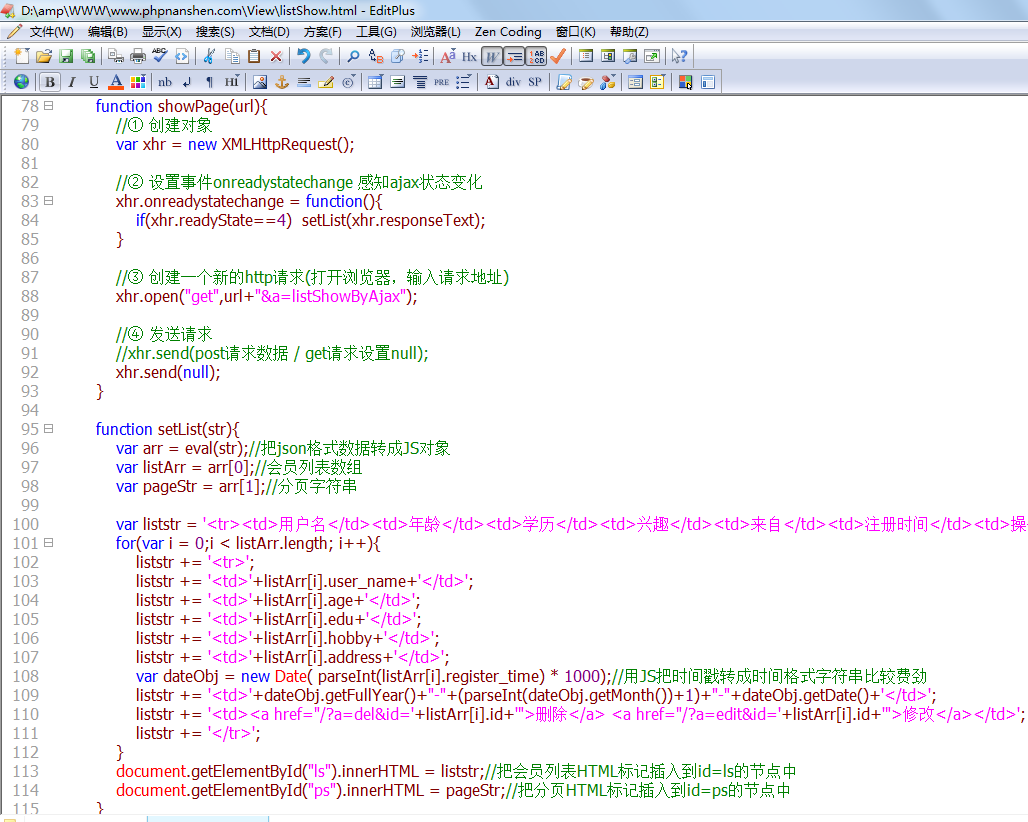Open the HTML color palette grid
Image resolution: width=1028 pixels, height=822 pixels.
click(x=138, y=82)
